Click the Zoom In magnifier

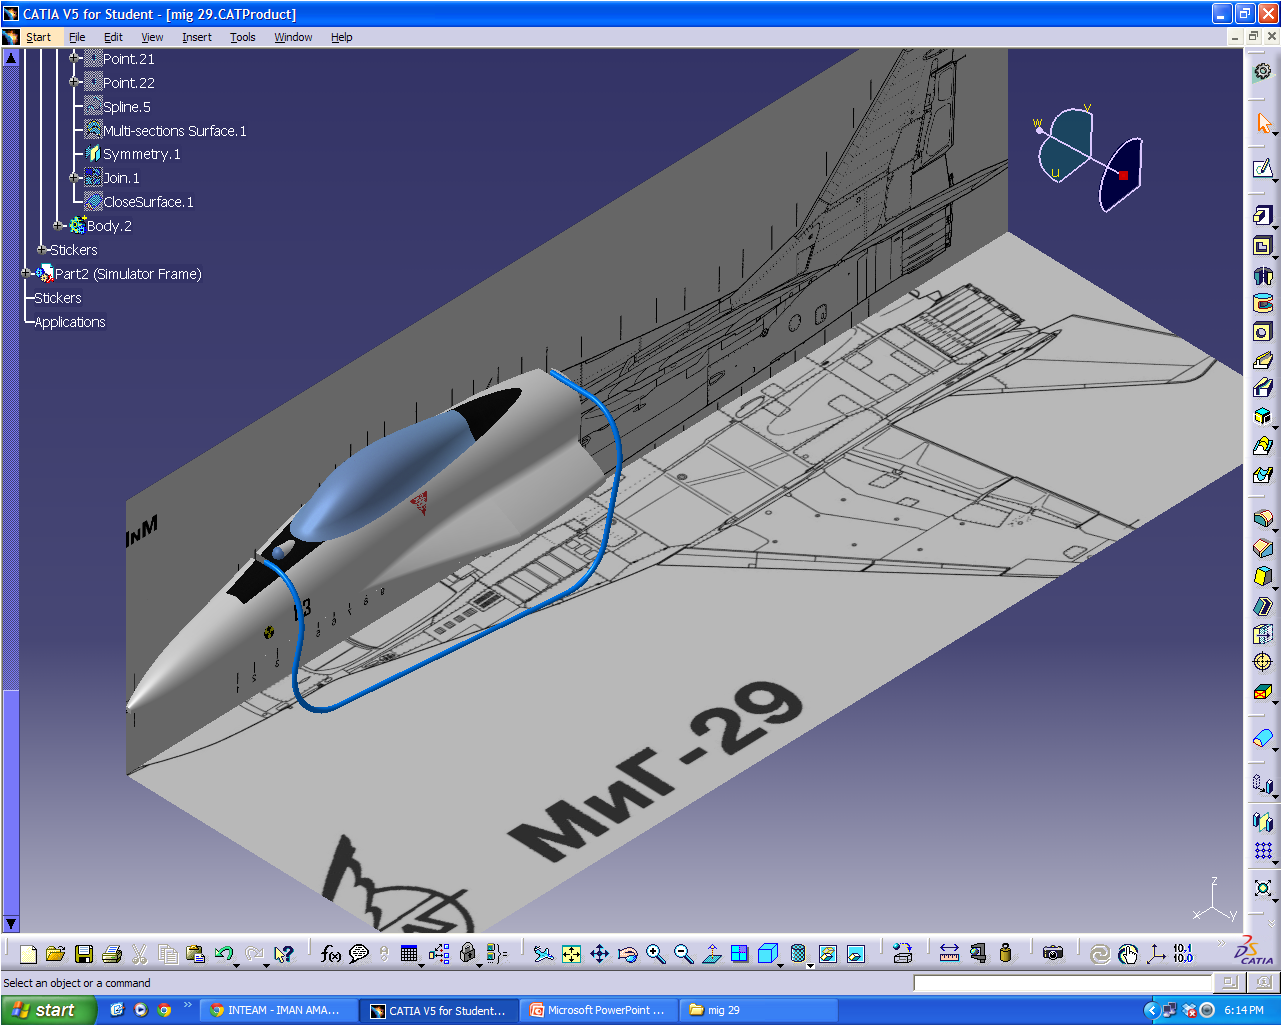click(655, 954)
